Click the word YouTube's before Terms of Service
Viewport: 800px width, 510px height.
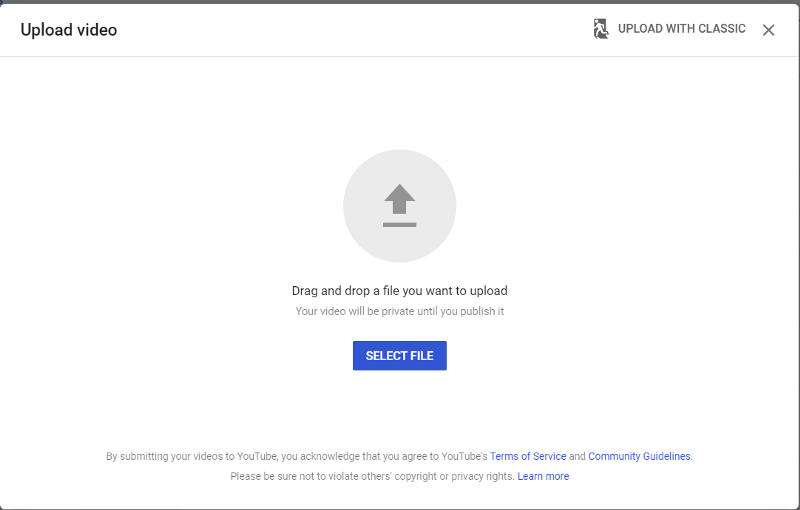(x=464, y=456)
